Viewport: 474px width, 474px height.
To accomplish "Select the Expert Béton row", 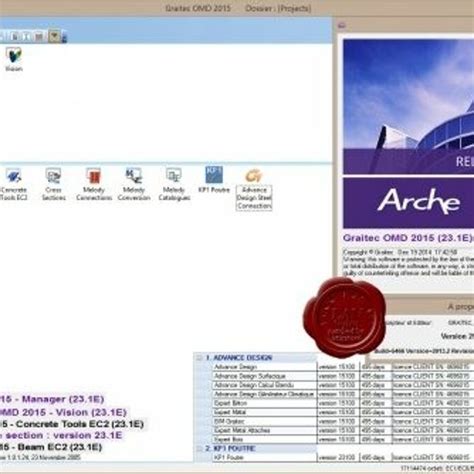I will coord(342,403).
